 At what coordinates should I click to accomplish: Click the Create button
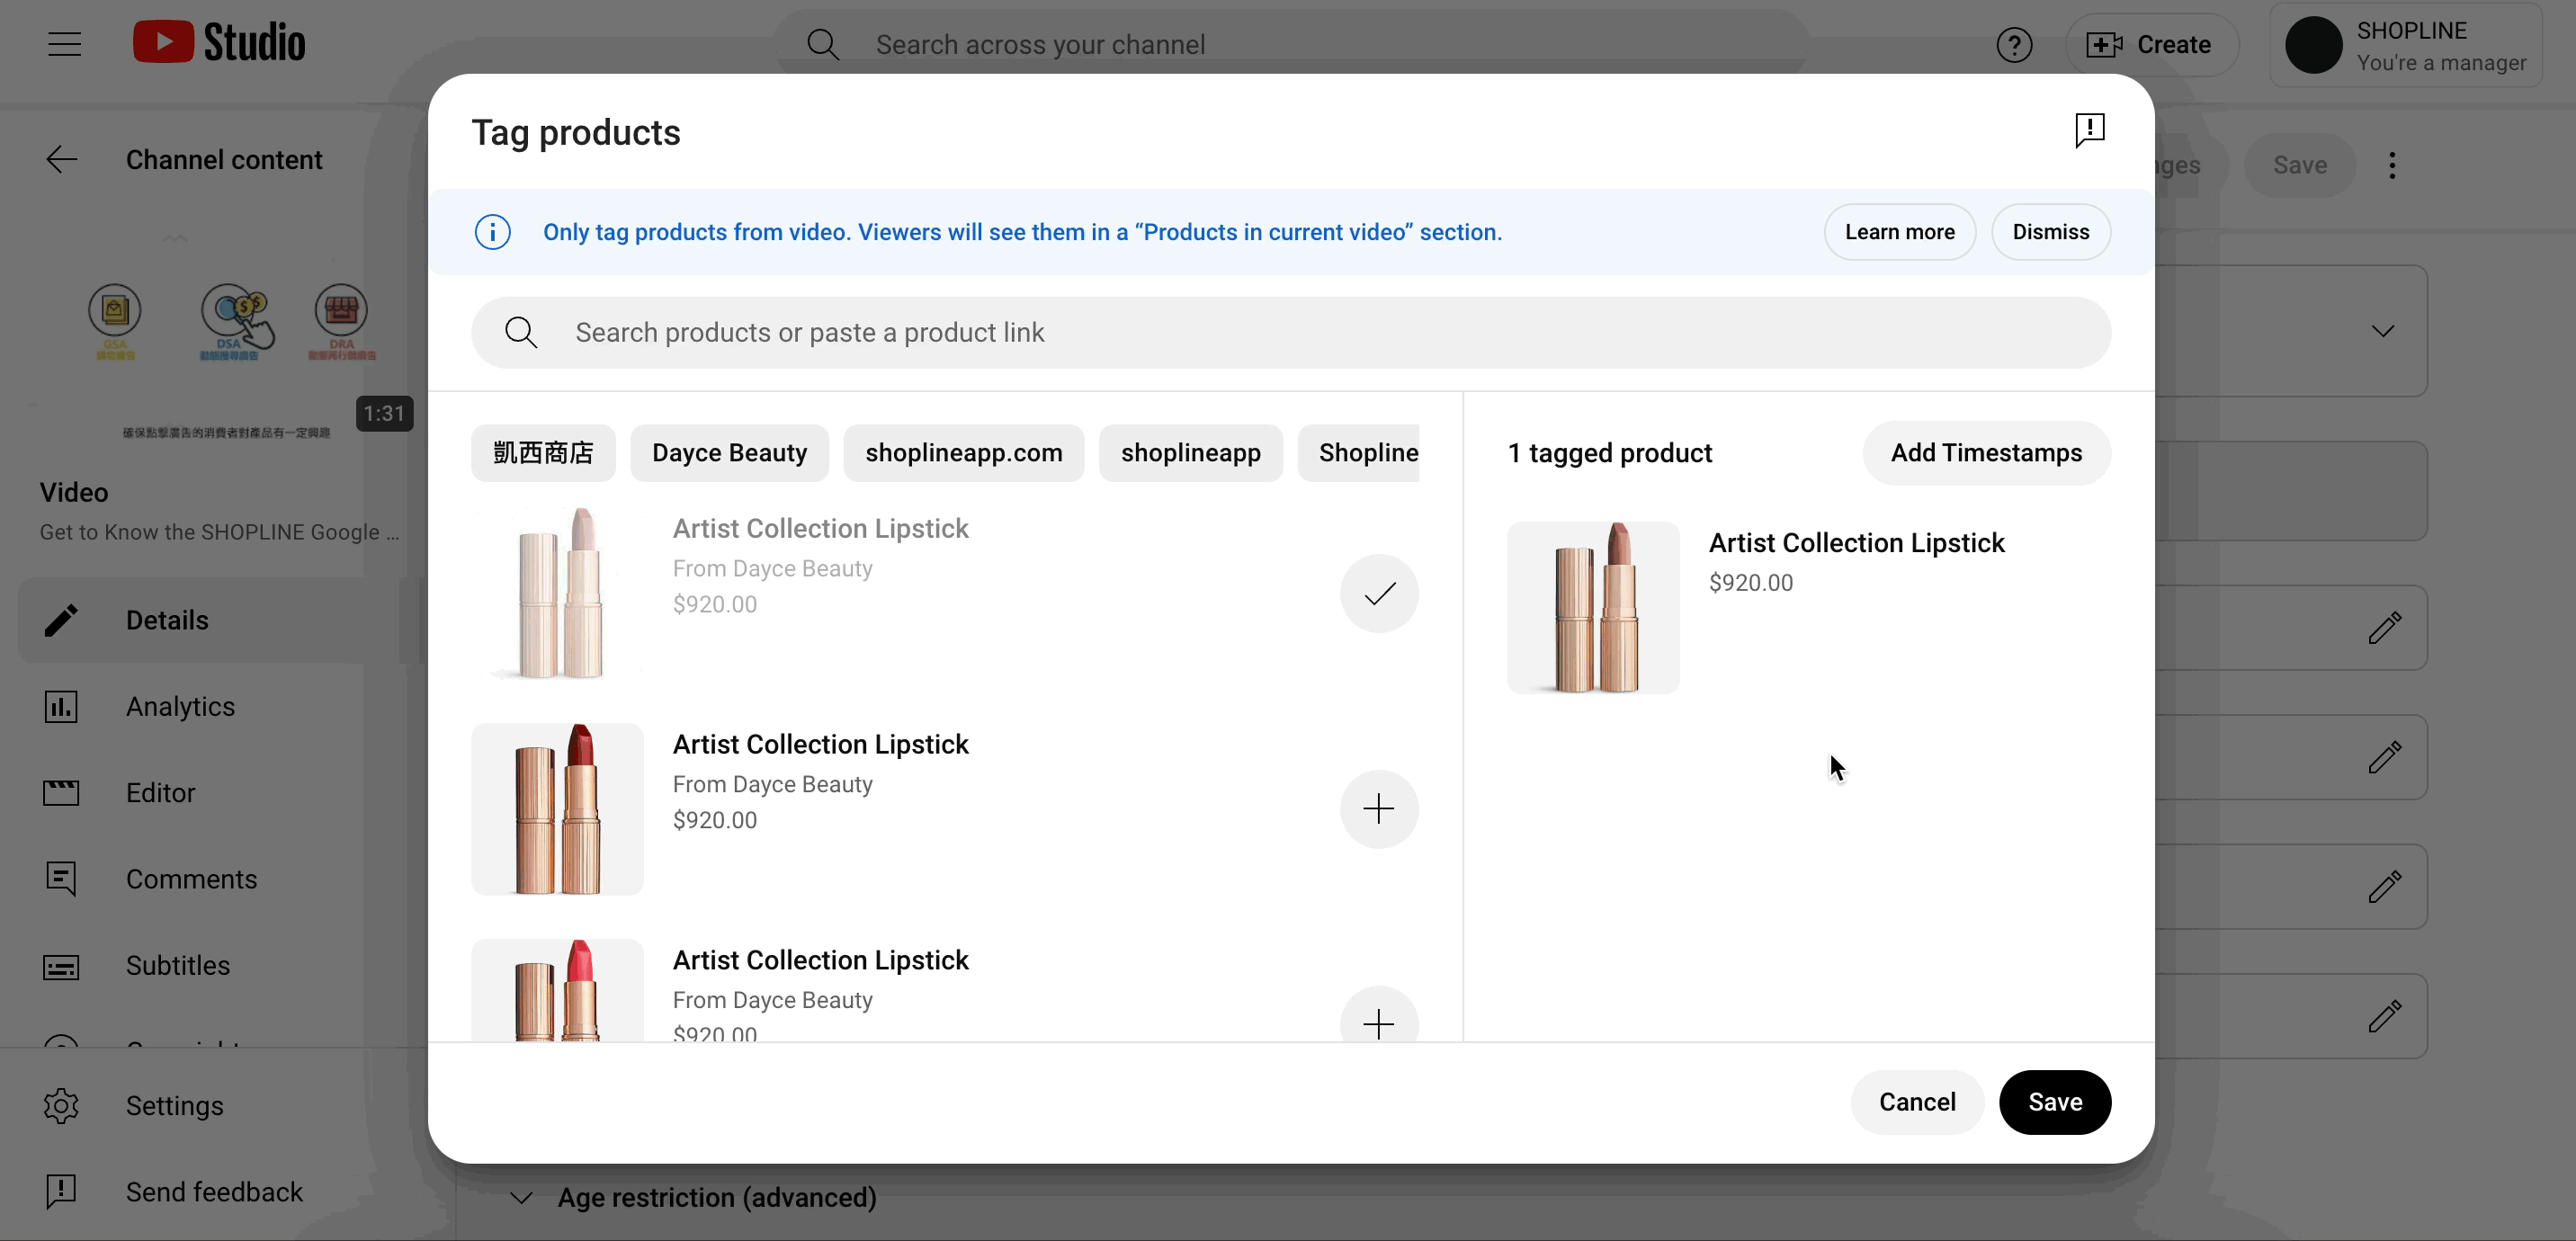[2151, 45]
